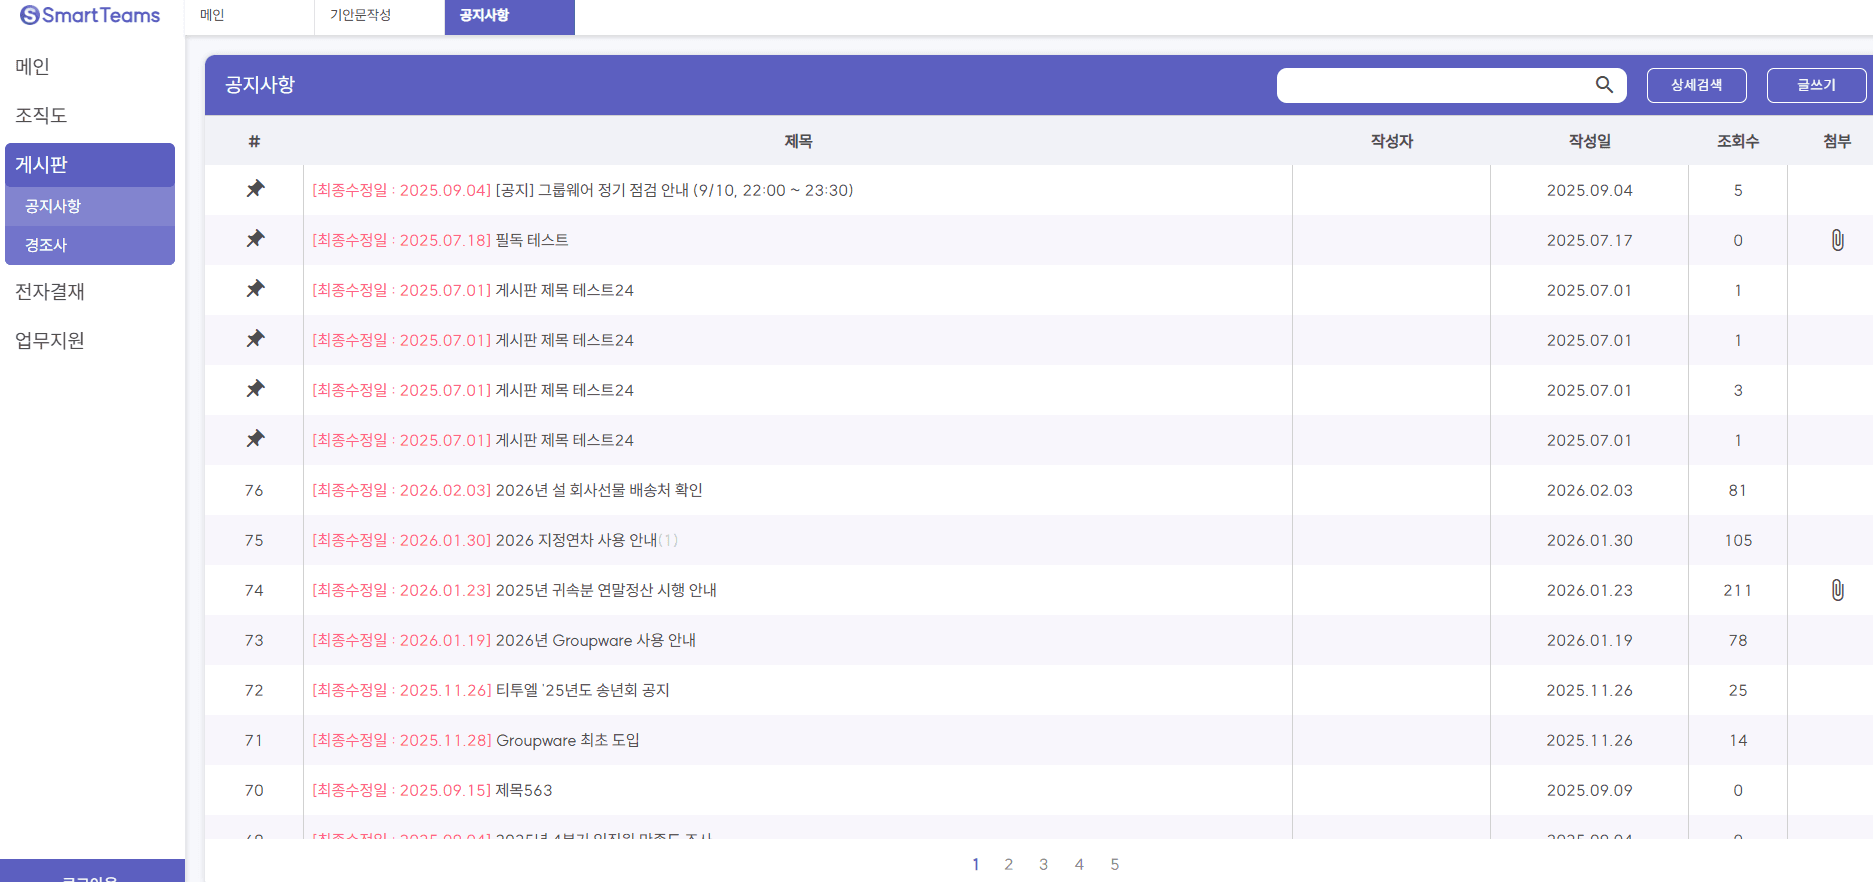Click pin icon on 2025.07.01 row with 3 views
The width and height of the screenshot is (1873, 882).
[255, 389]
